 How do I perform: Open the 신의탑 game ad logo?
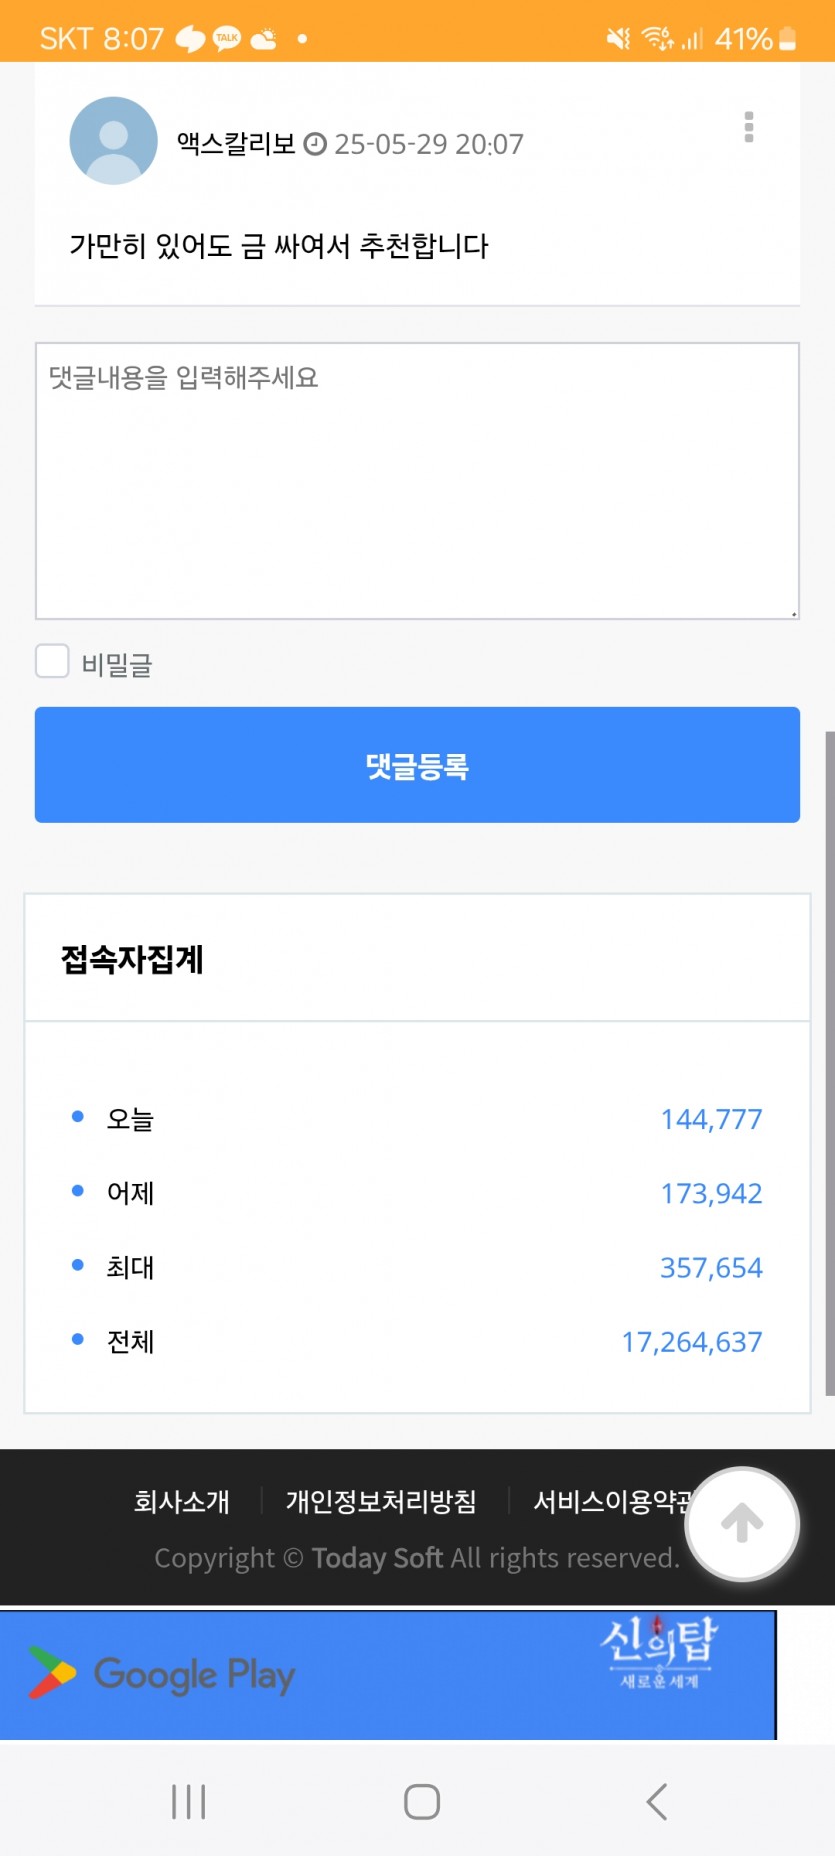(x=659, y=1652)
